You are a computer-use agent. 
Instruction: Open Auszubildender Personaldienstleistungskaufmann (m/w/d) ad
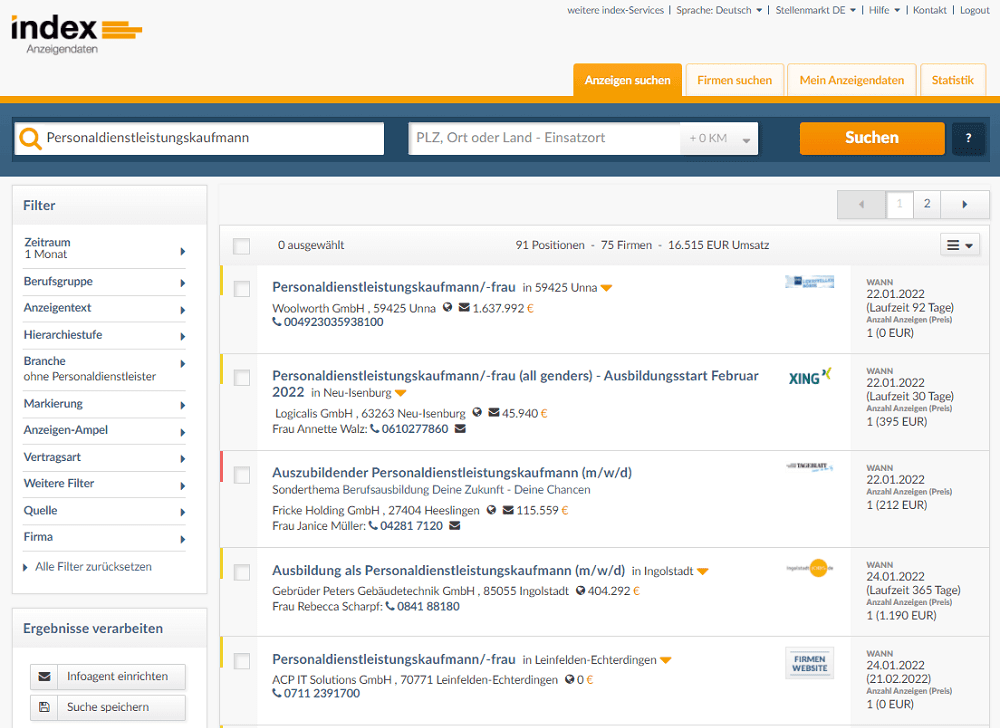452,473
